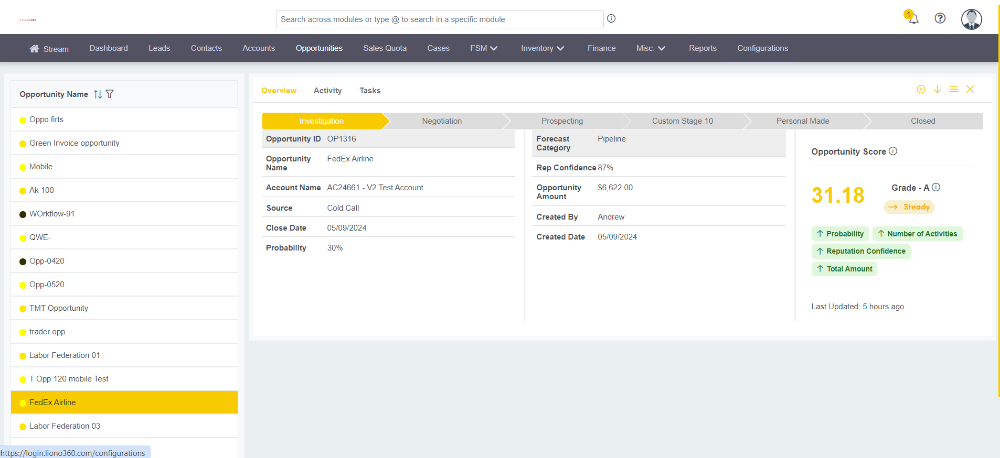1000x458 pixels.
Task: Open the filter funnel icon in list header
Action: coord(110,94)
